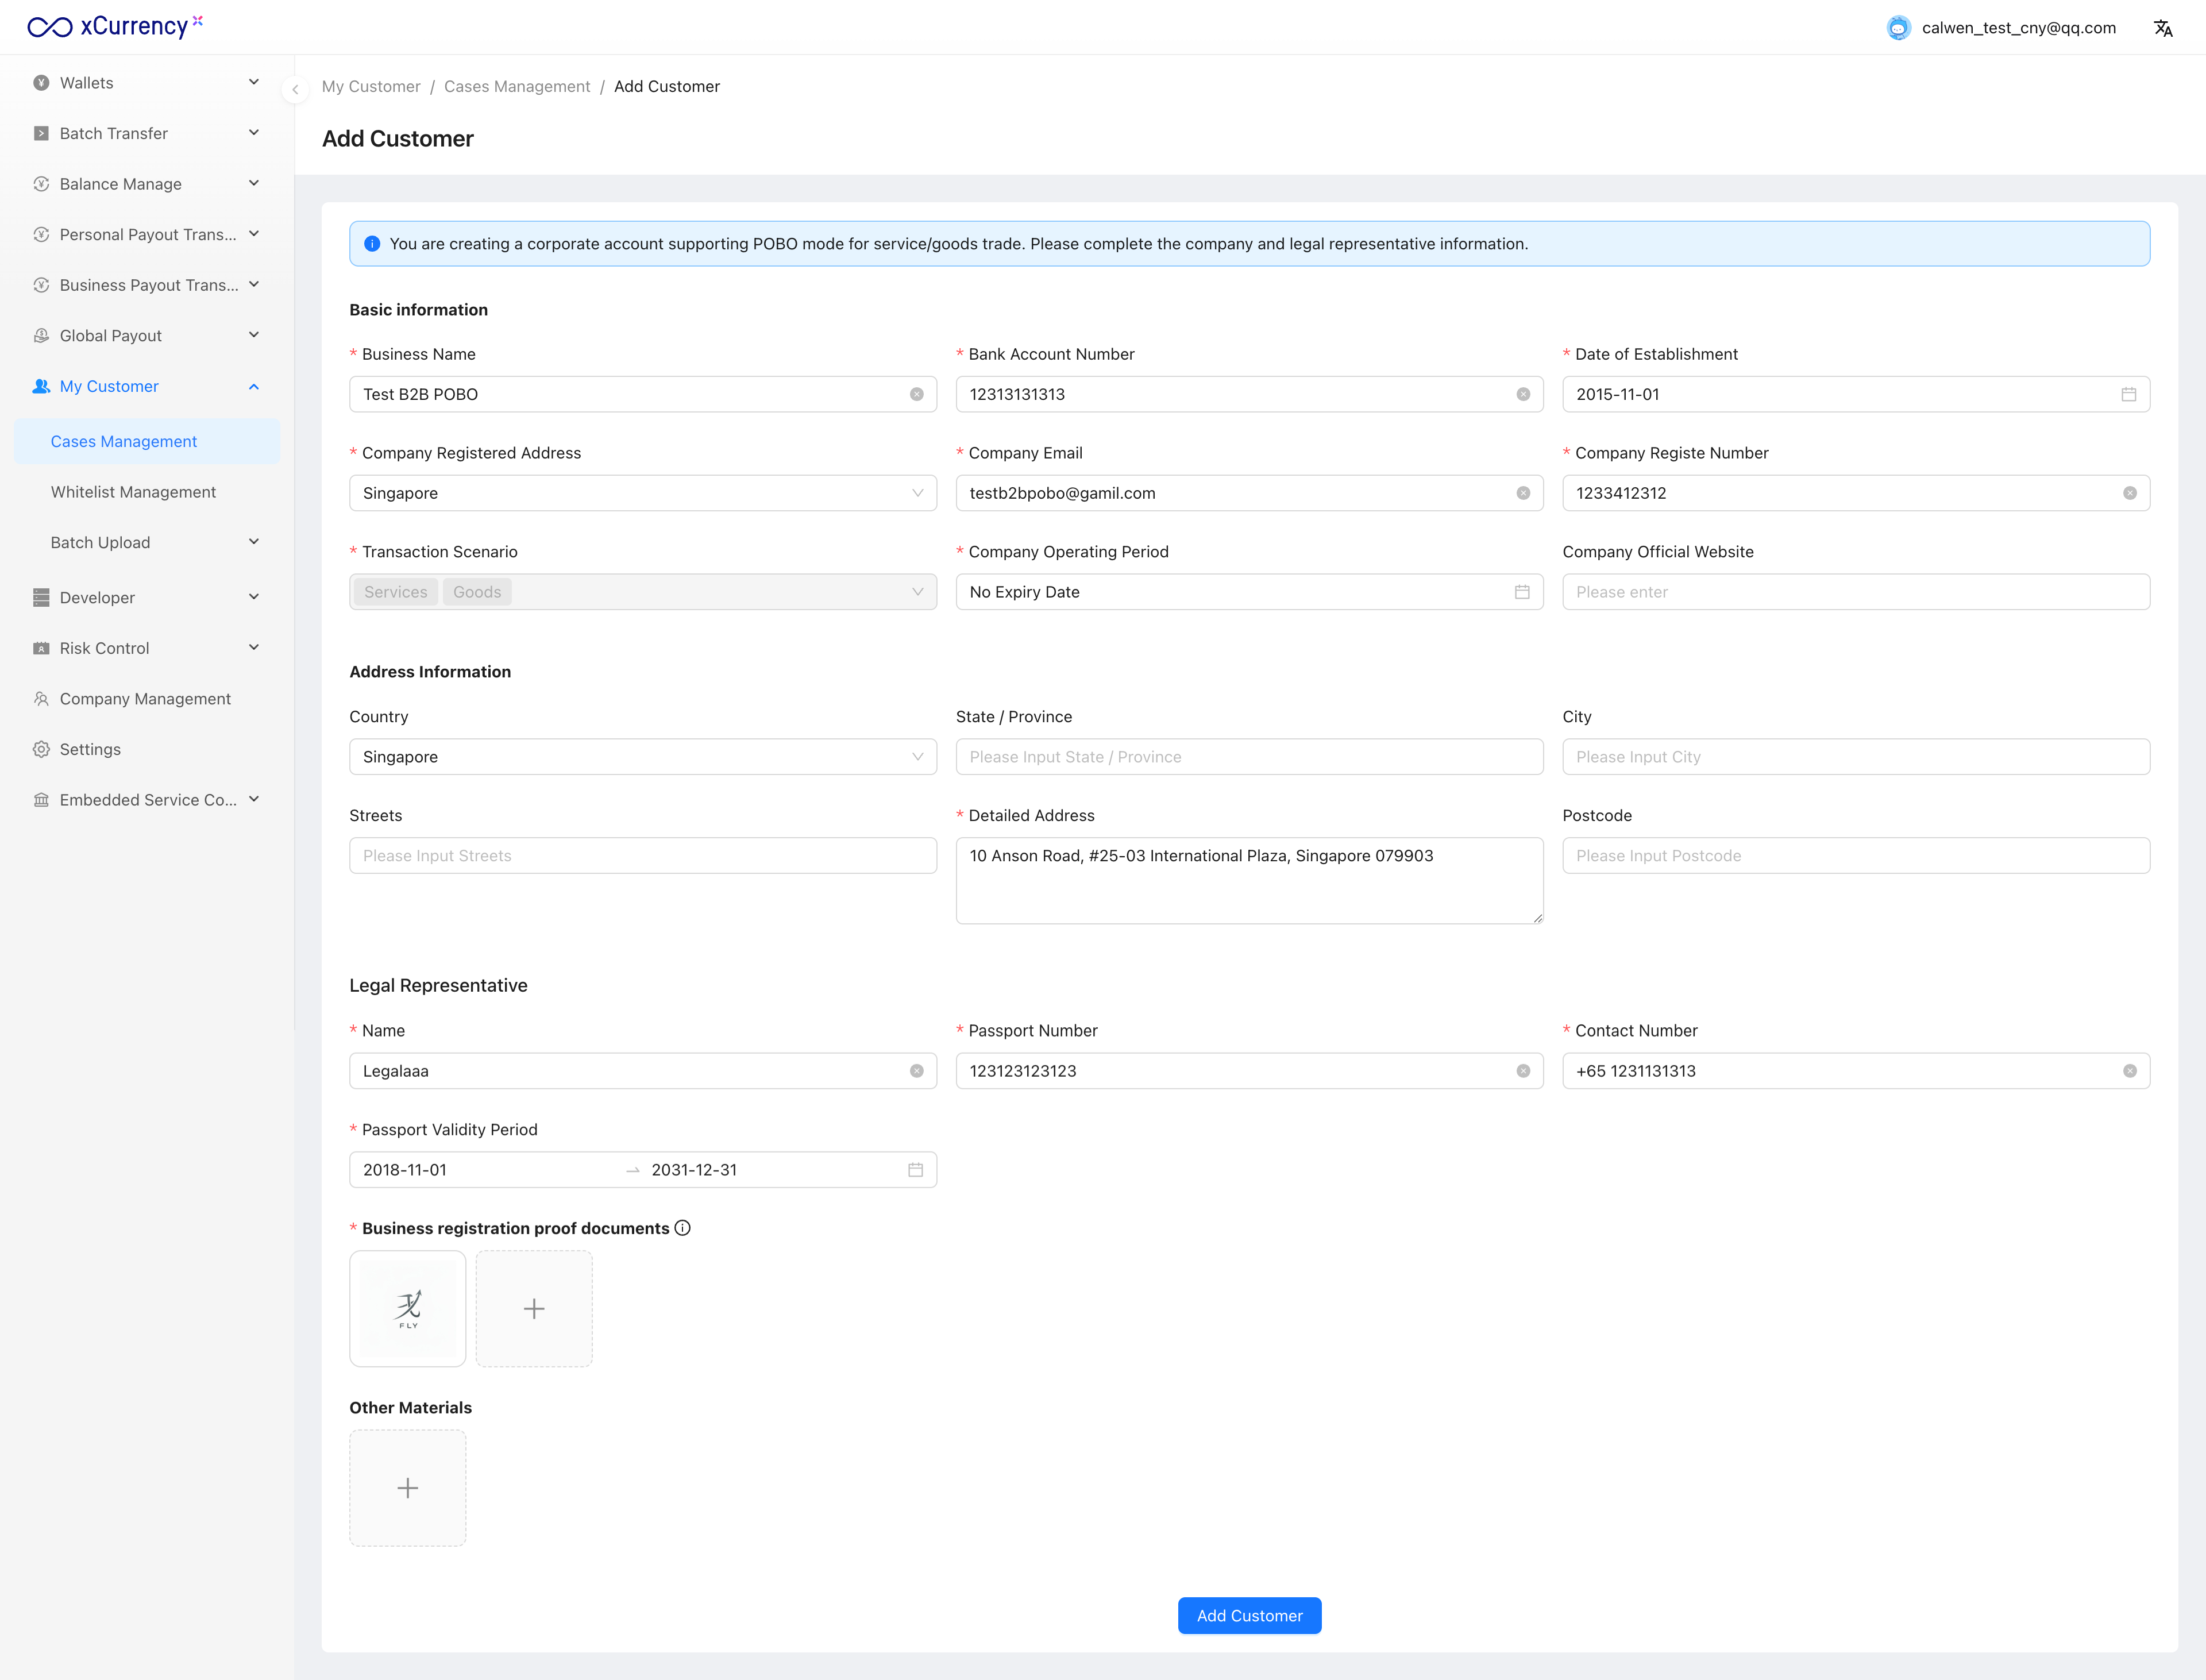
Task: Click info icon next to registration documents
Action: (683, 1228)
